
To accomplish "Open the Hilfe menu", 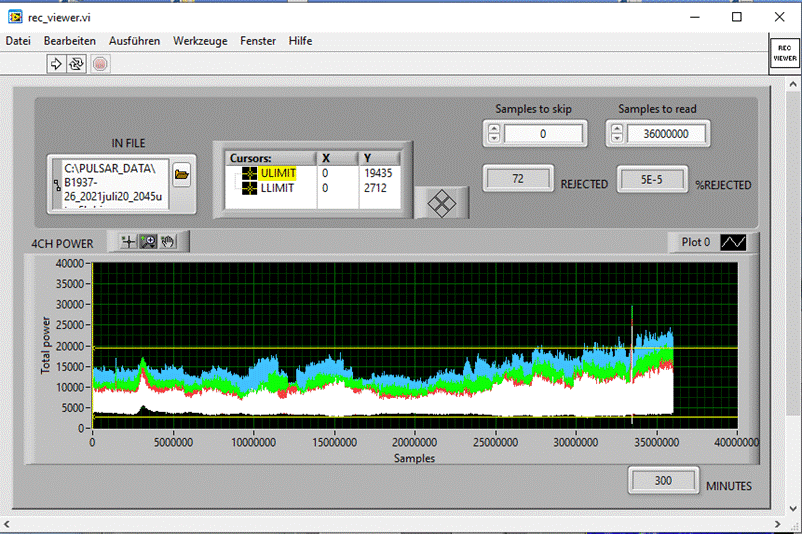I will (300, 41).
